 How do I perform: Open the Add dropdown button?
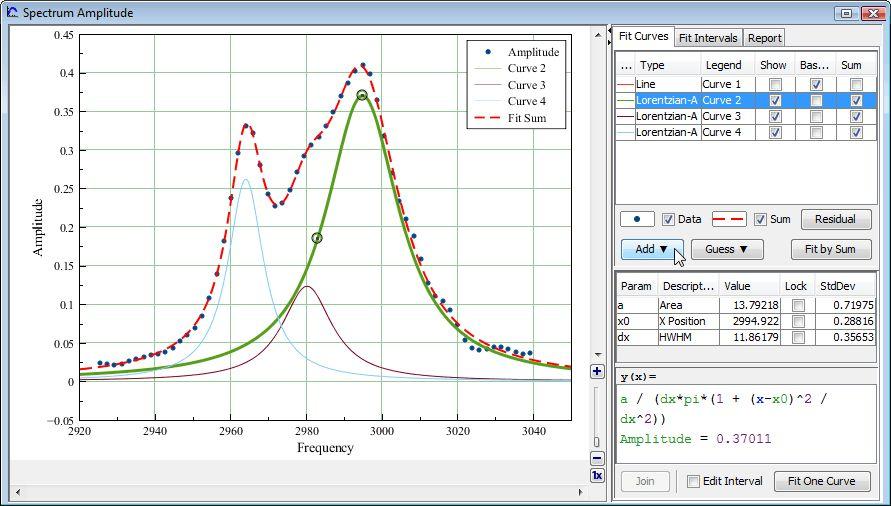652,249
